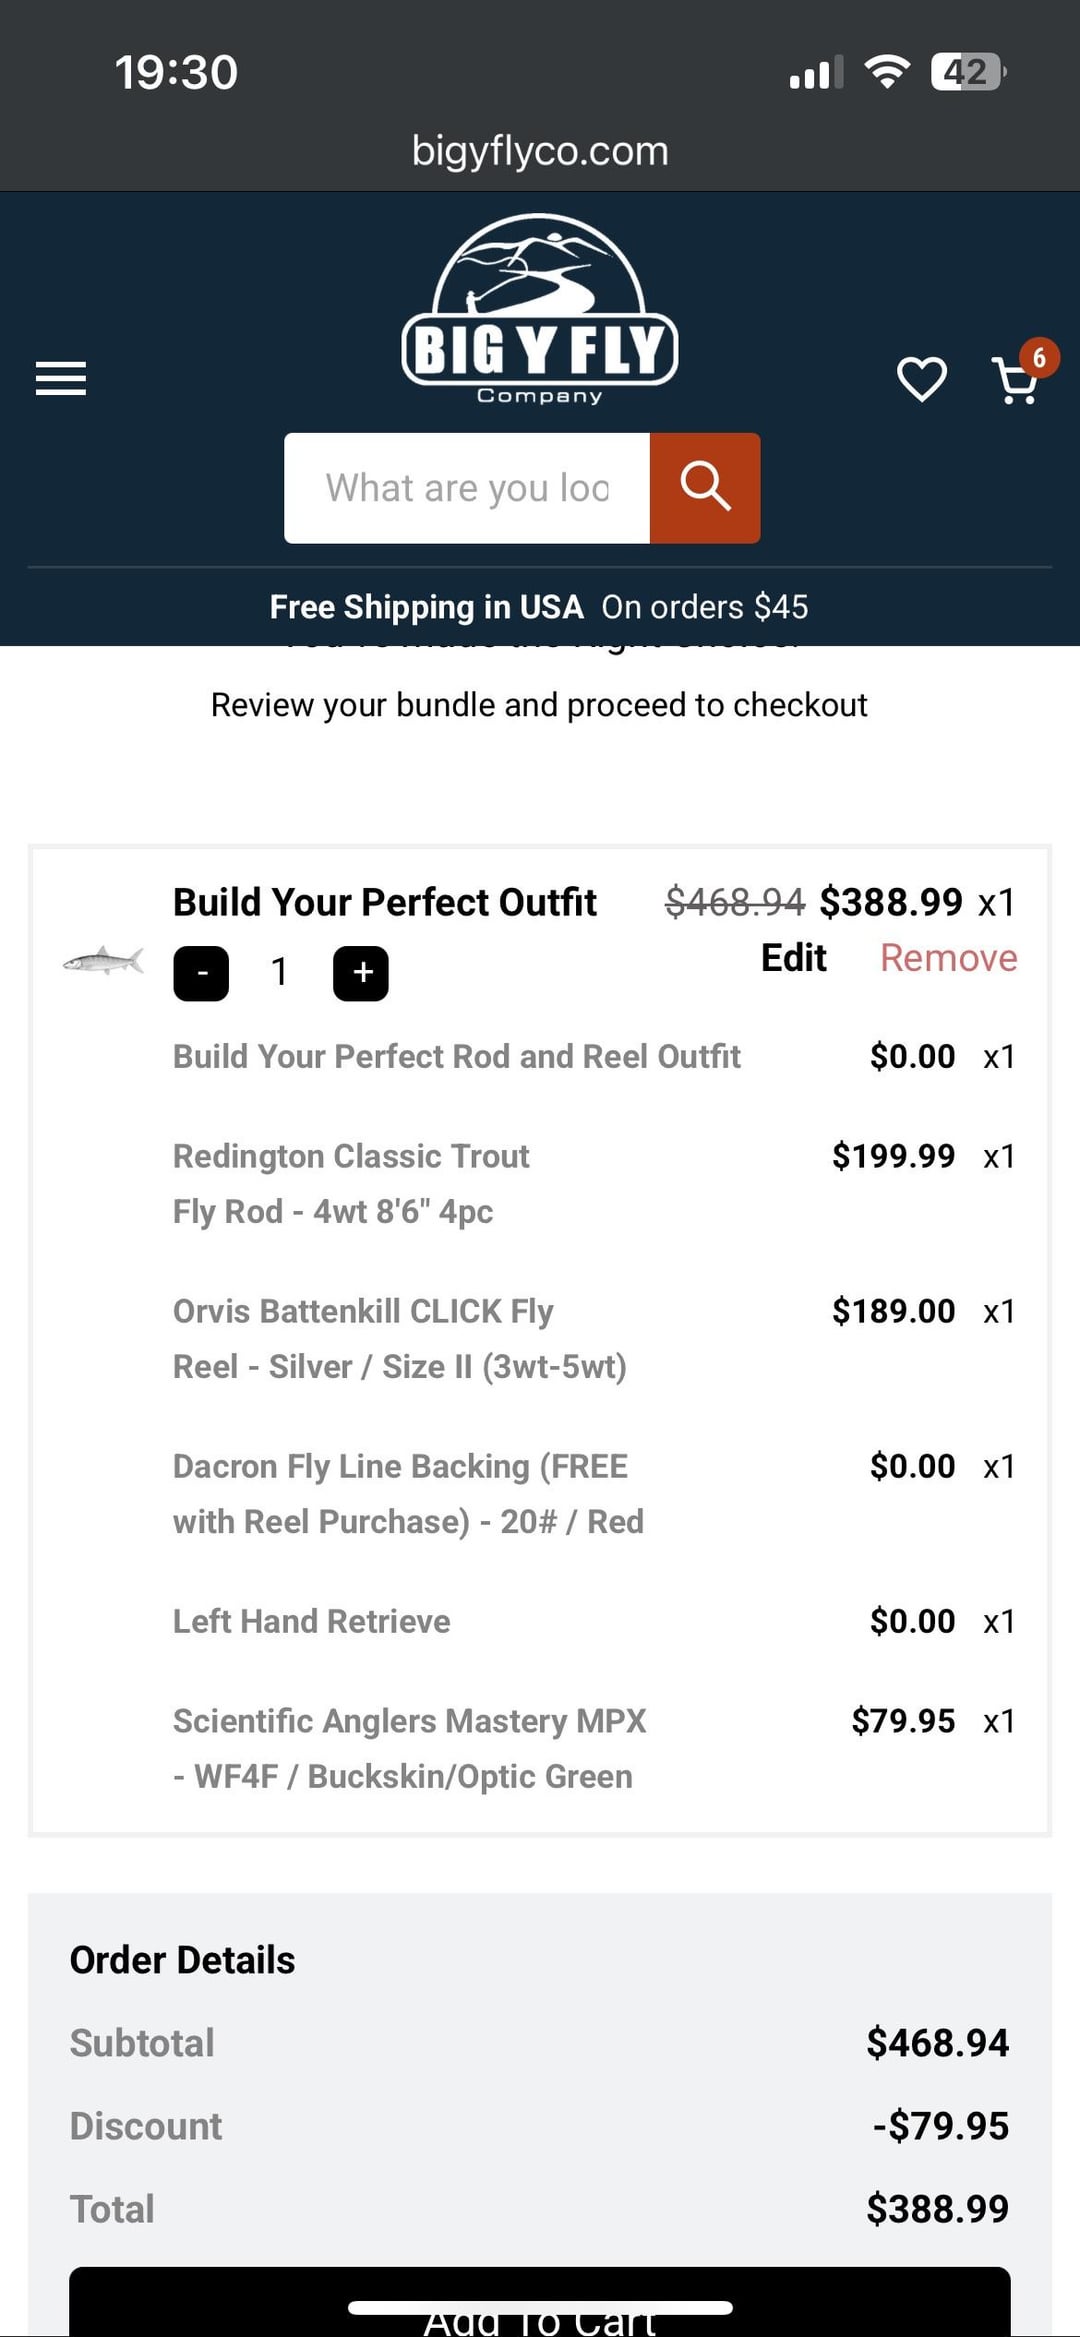Open the wishlist heart icon

click(x=921, y=379)
